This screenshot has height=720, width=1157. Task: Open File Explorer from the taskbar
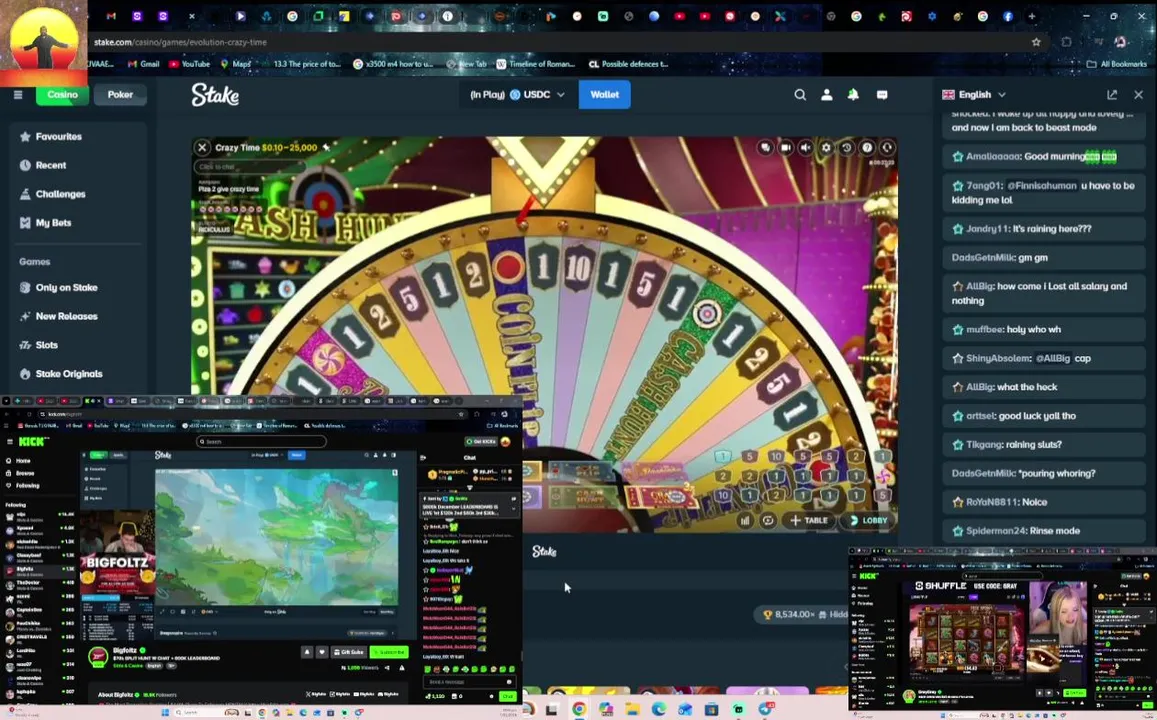pyautogui.click(x=632, y=710)
